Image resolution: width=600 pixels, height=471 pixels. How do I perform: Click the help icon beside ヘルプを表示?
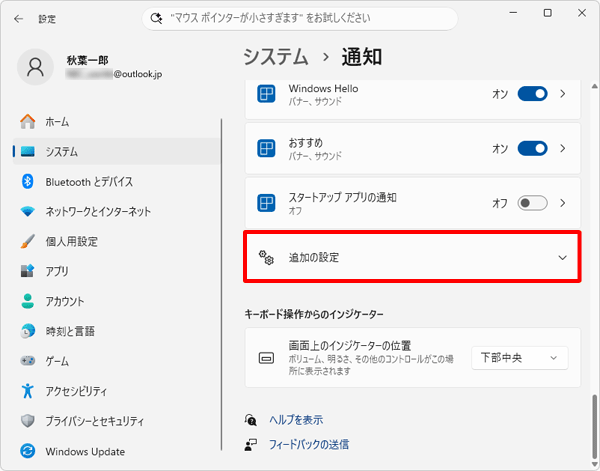point(251,420)
